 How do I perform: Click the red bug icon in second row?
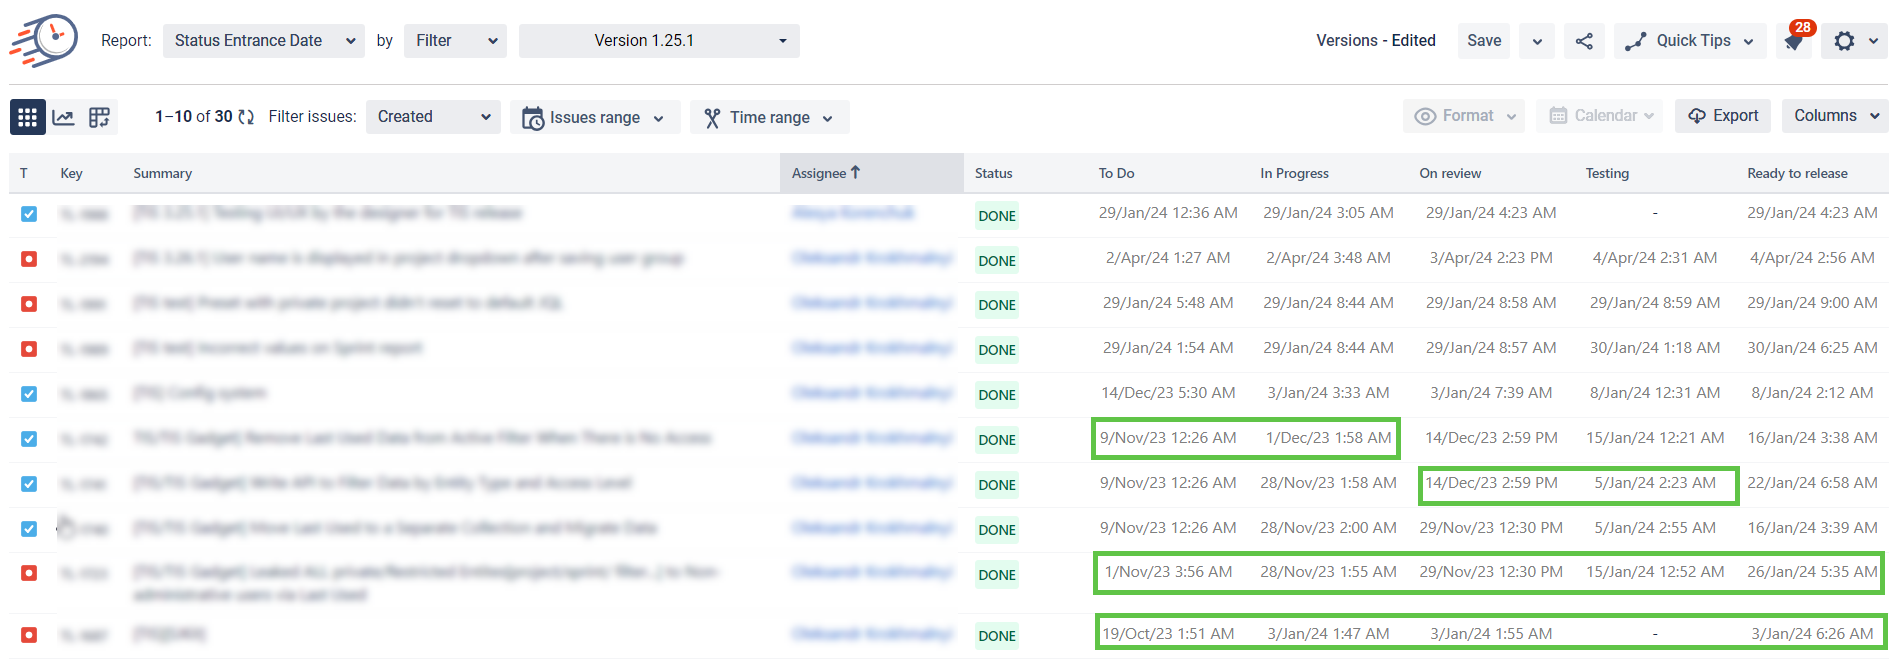(x=29, y=259)
